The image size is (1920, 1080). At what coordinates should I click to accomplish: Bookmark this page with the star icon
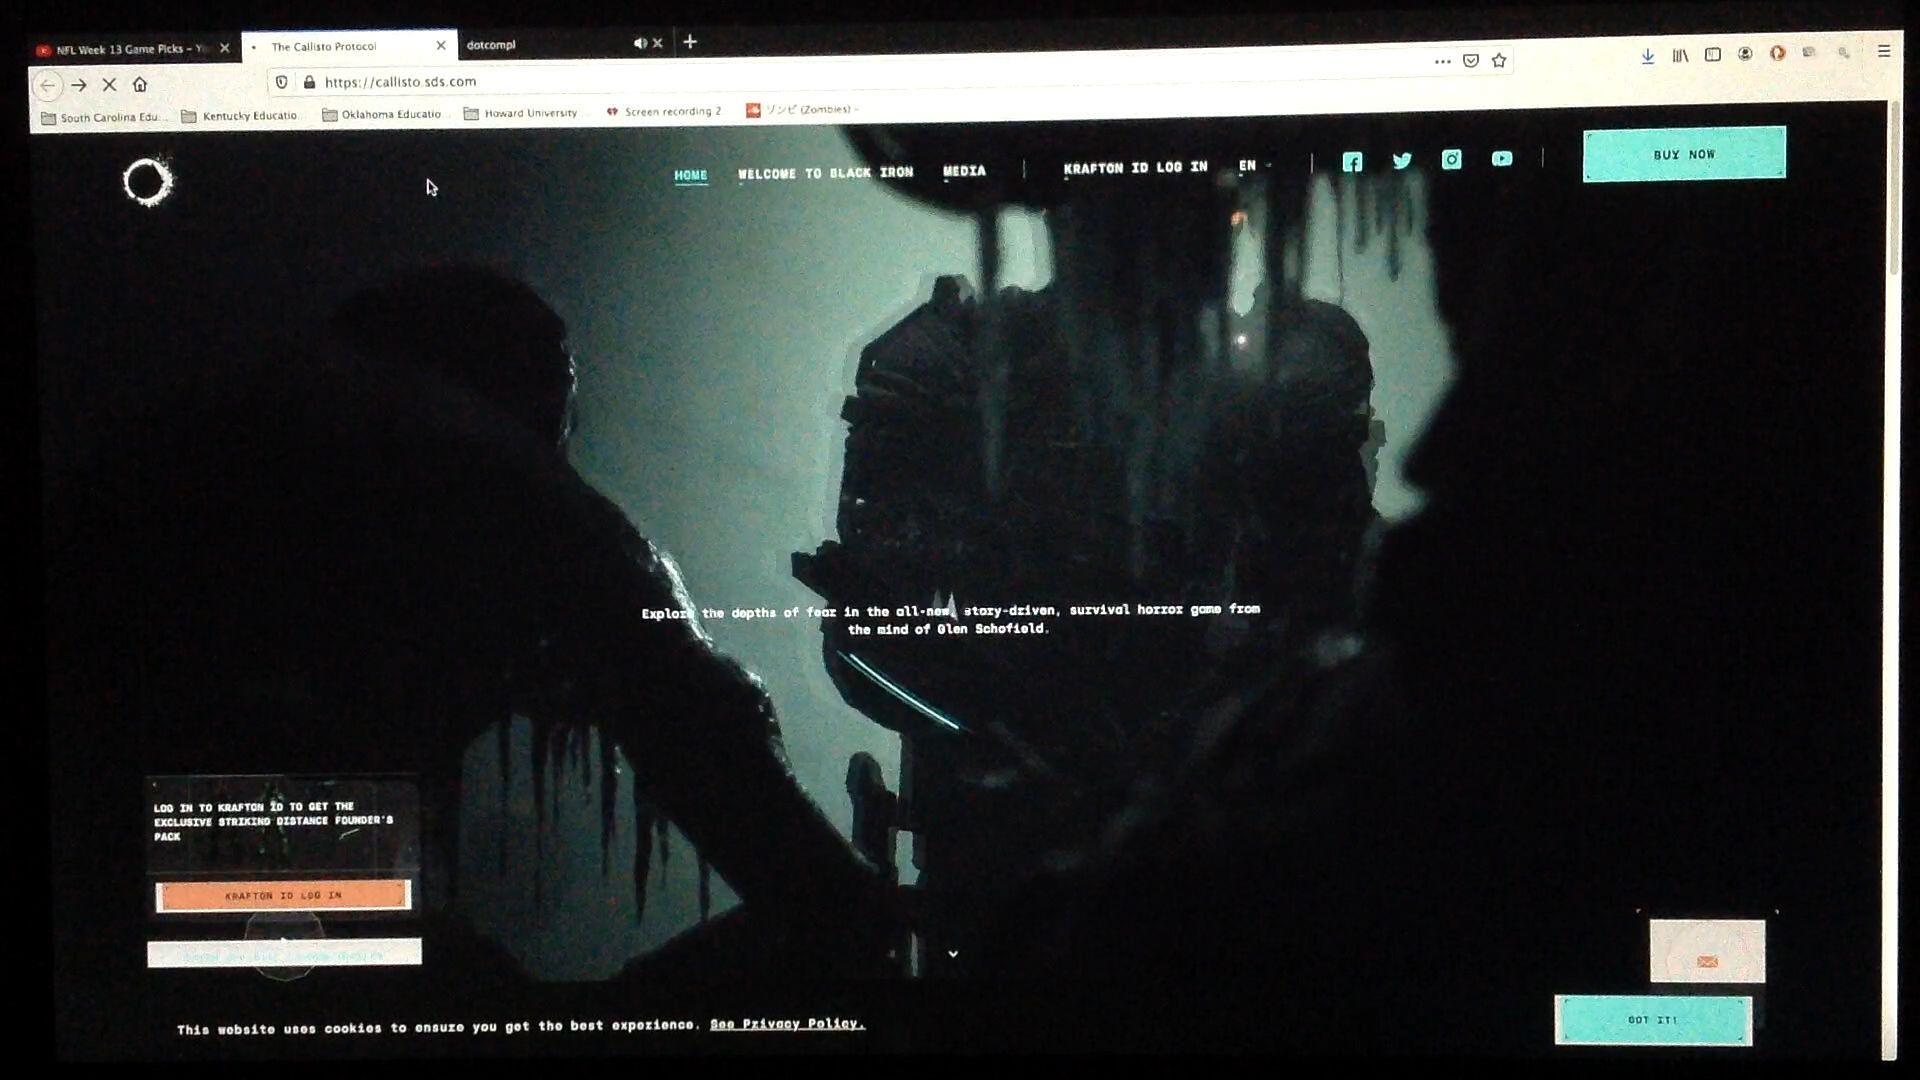coord(1499,60)
